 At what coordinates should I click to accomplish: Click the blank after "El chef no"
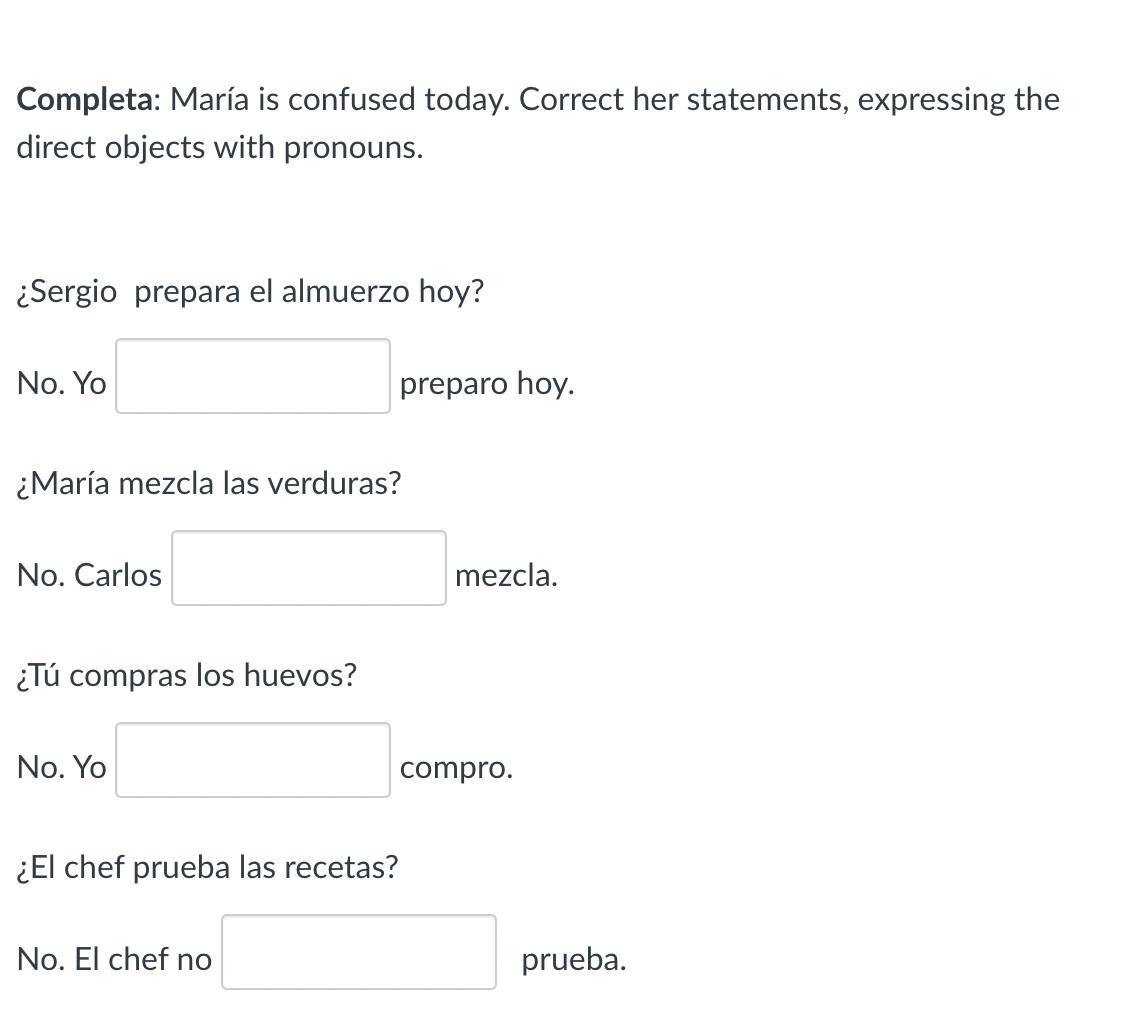(358, 952)
